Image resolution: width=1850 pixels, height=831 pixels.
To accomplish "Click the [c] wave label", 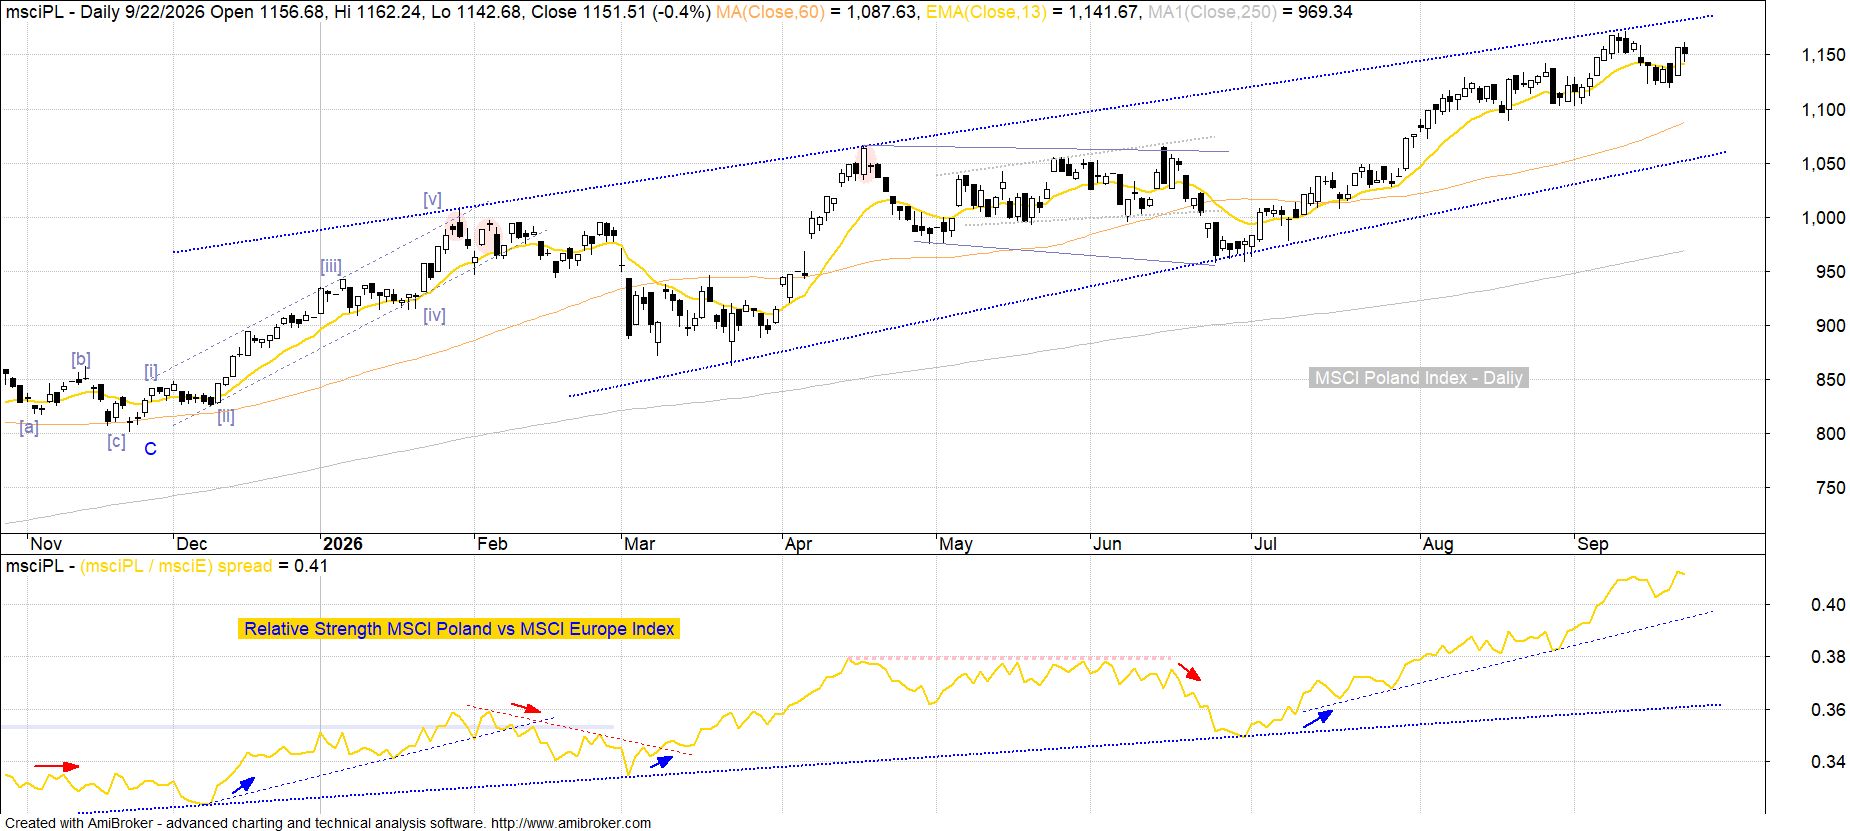I will [x=116, y=441].
